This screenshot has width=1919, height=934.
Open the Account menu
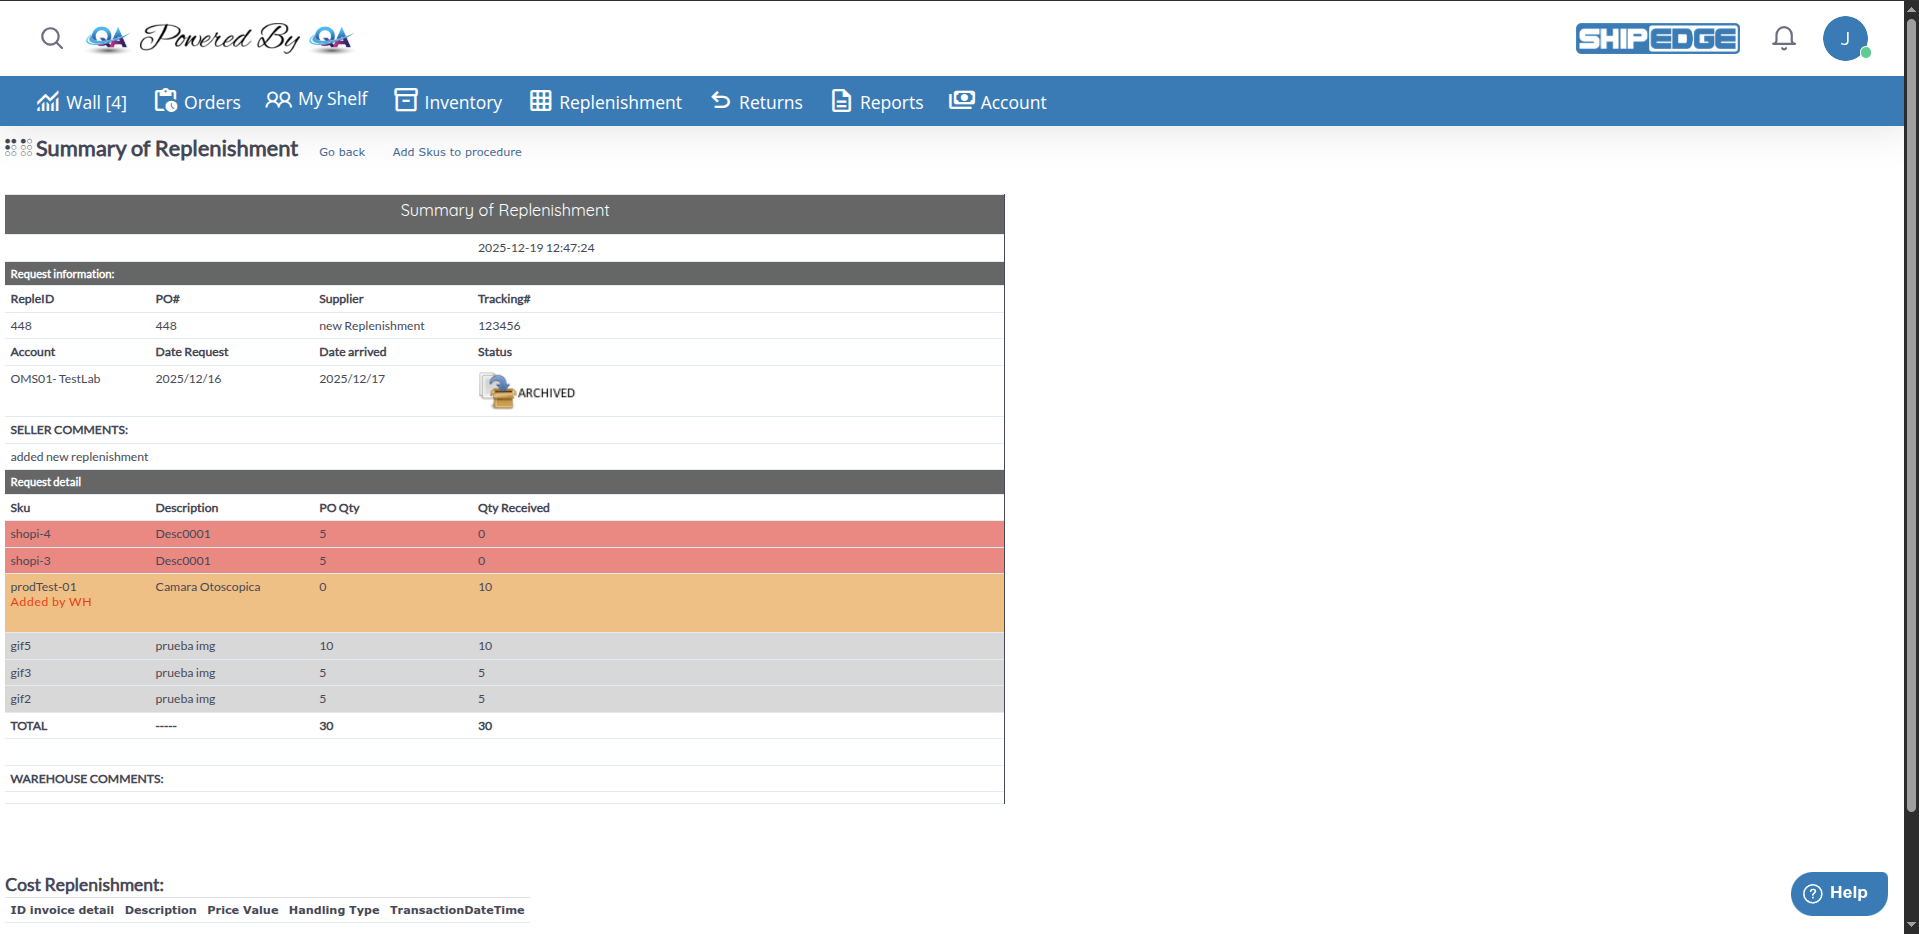998,102
